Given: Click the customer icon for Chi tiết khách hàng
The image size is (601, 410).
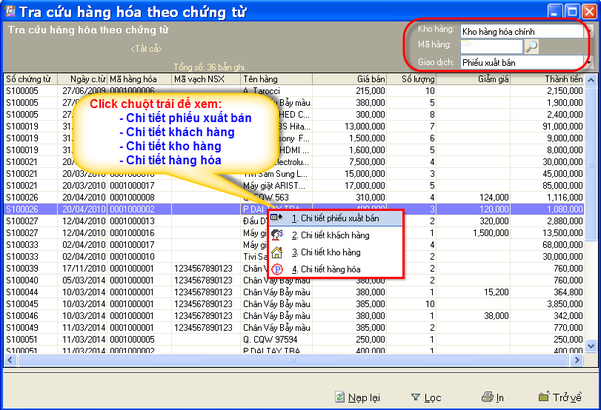Looking at the screenshot, I should click(278, 235).
